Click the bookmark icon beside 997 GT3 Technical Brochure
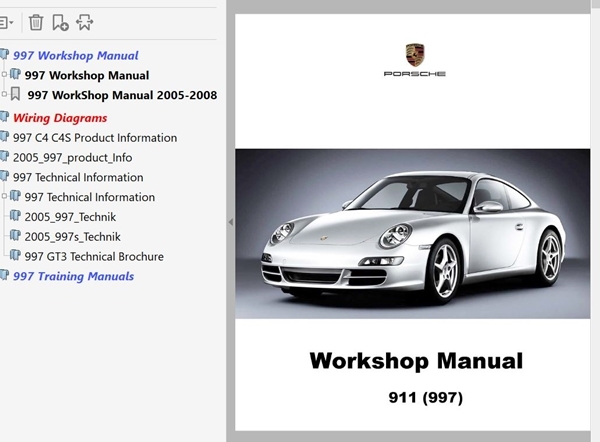600x442 pixels. coord(15,255)
